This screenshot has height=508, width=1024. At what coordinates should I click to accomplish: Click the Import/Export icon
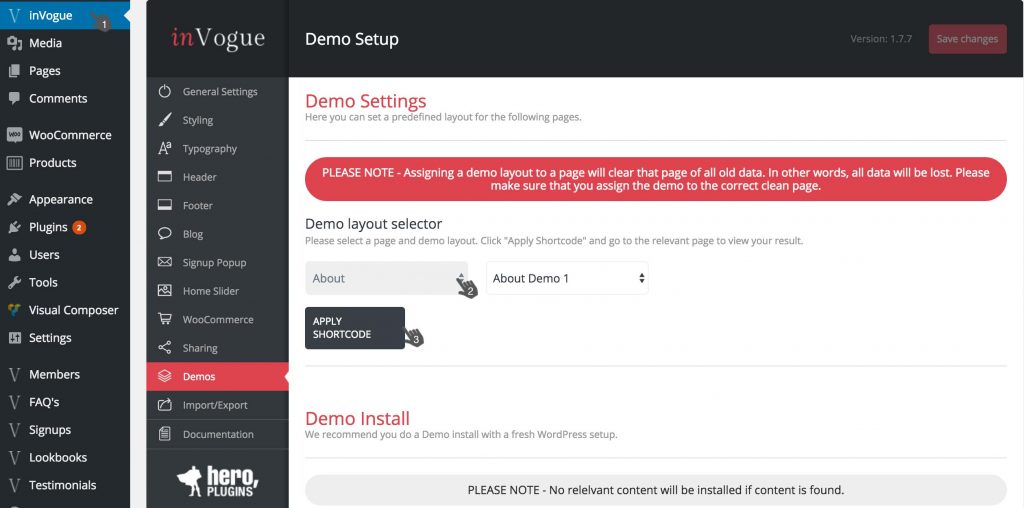[x=165, y=405]
